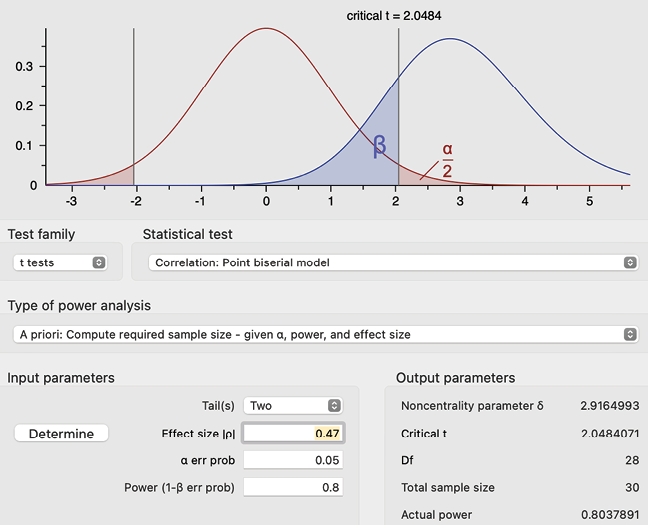Screen dimensions: 648x525
Task: Open the Tail(s) selector set to Two
Action: tap(293, 406)
